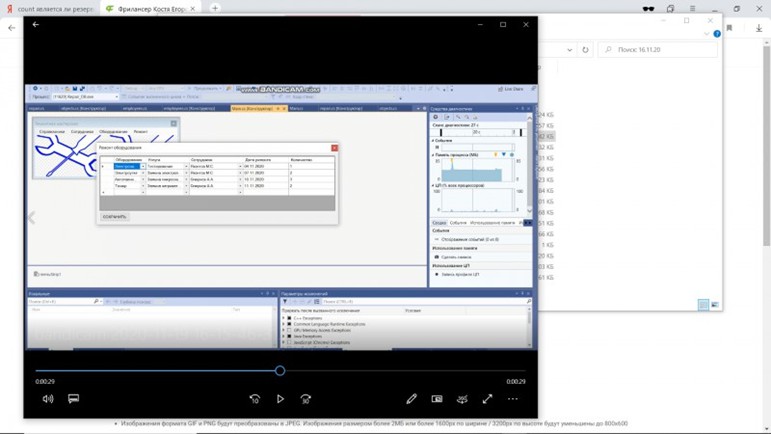Skip forward 30 seconds
Screen dimensions: 771x434
306,399
